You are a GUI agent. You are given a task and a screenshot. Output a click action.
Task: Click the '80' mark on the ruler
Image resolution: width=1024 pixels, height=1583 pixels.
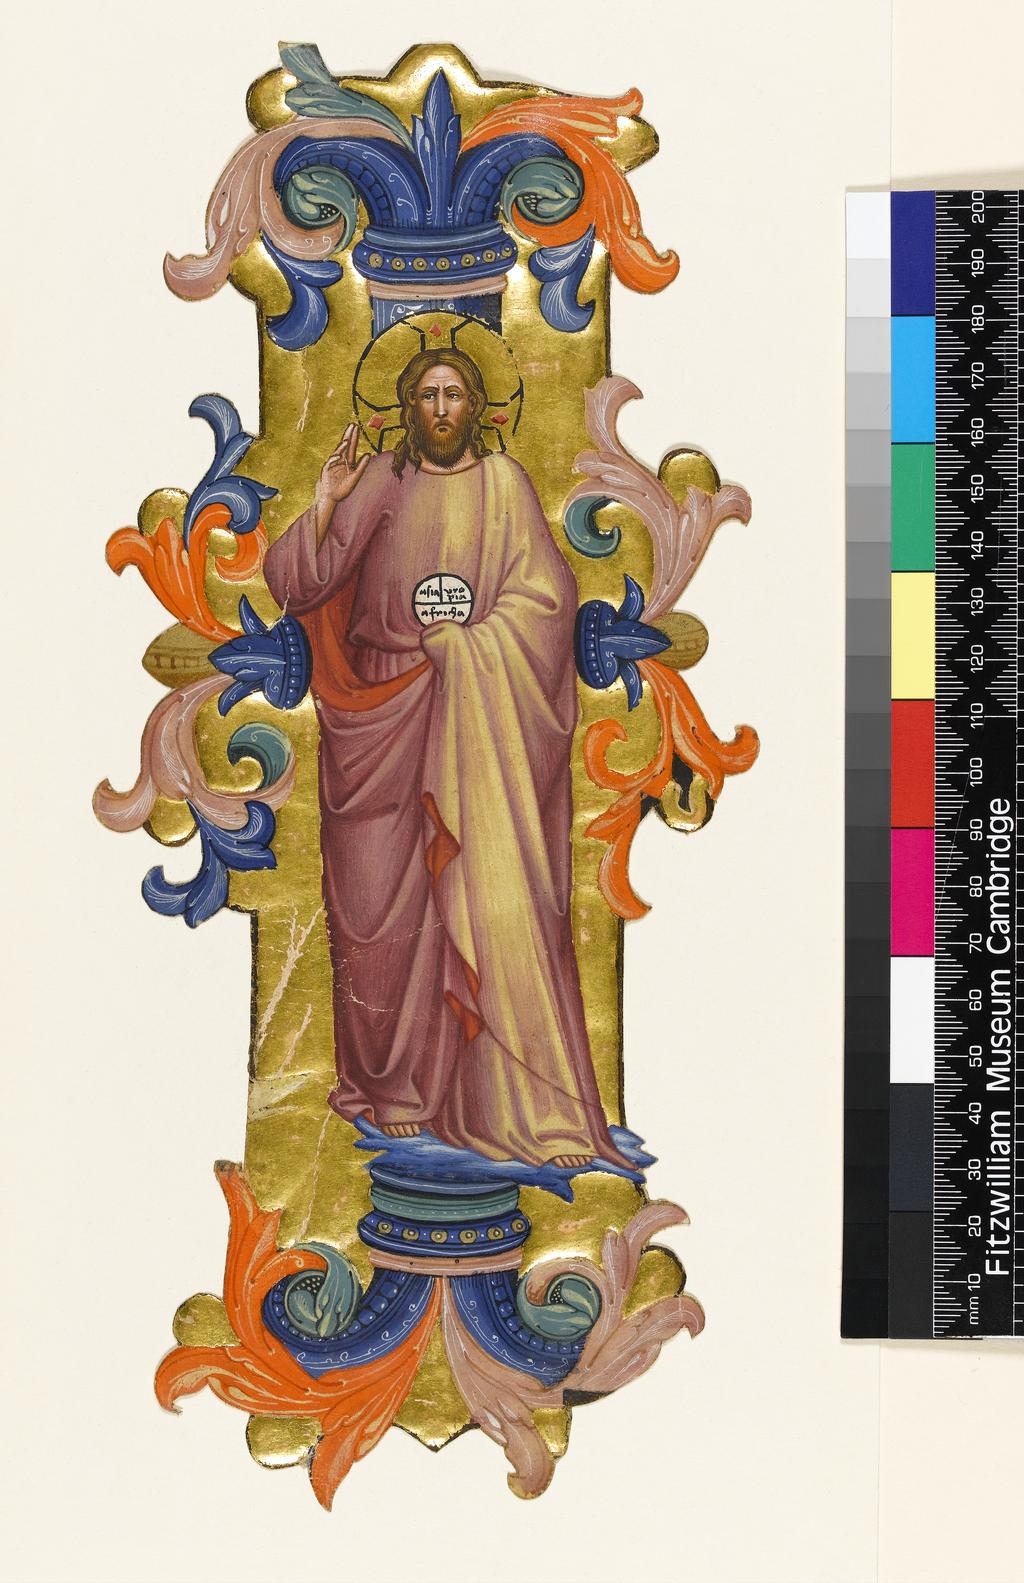tap(978, 885)
